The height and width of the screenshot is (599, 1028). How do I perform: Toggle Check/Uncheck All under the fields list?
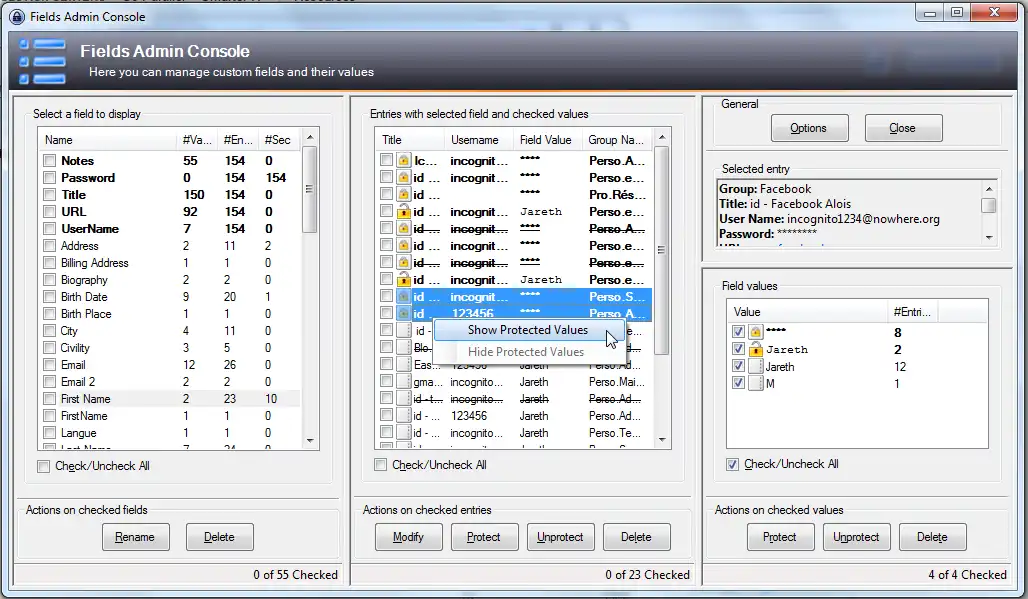[x=43, y=466]
